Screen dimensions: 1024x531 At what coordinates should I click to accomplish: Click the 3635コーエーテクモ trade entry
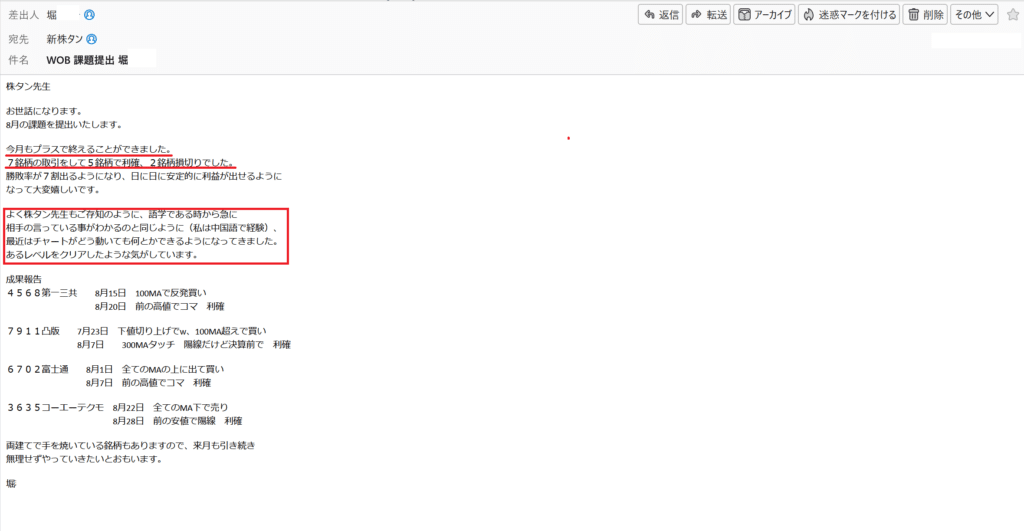(55, 408)
